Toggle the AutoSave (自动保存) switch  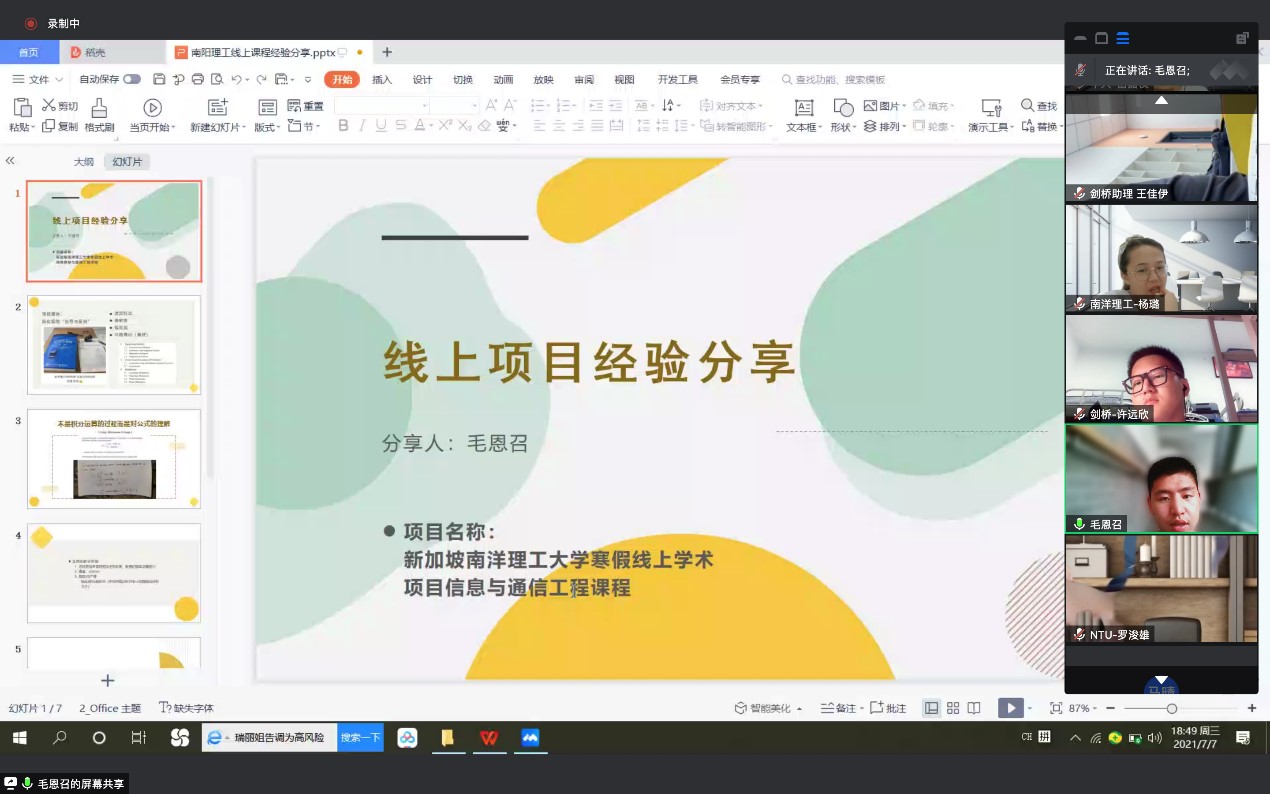point(132,80)
